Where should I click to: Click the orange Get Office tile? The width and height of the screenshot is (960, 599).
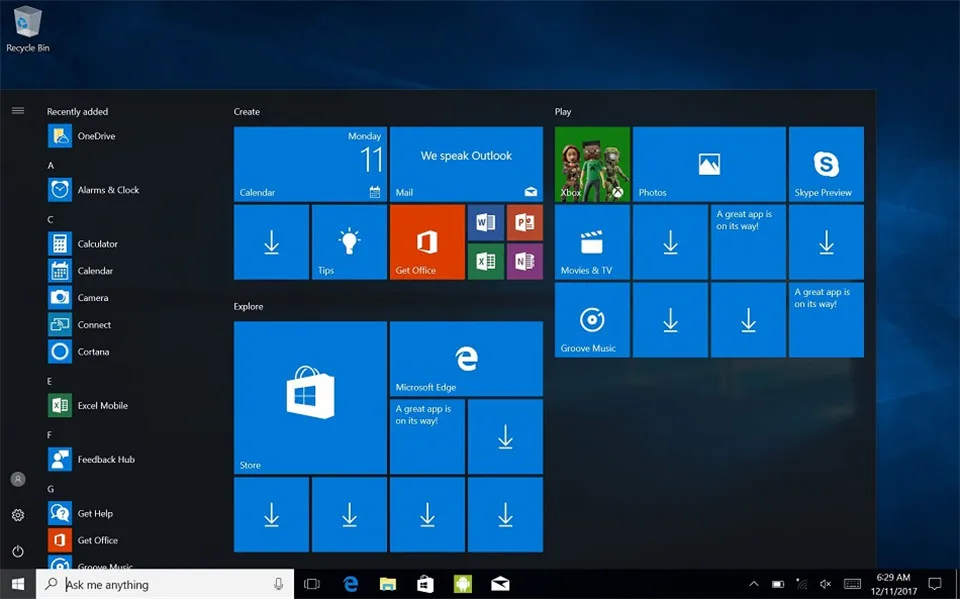click(427, 243)
